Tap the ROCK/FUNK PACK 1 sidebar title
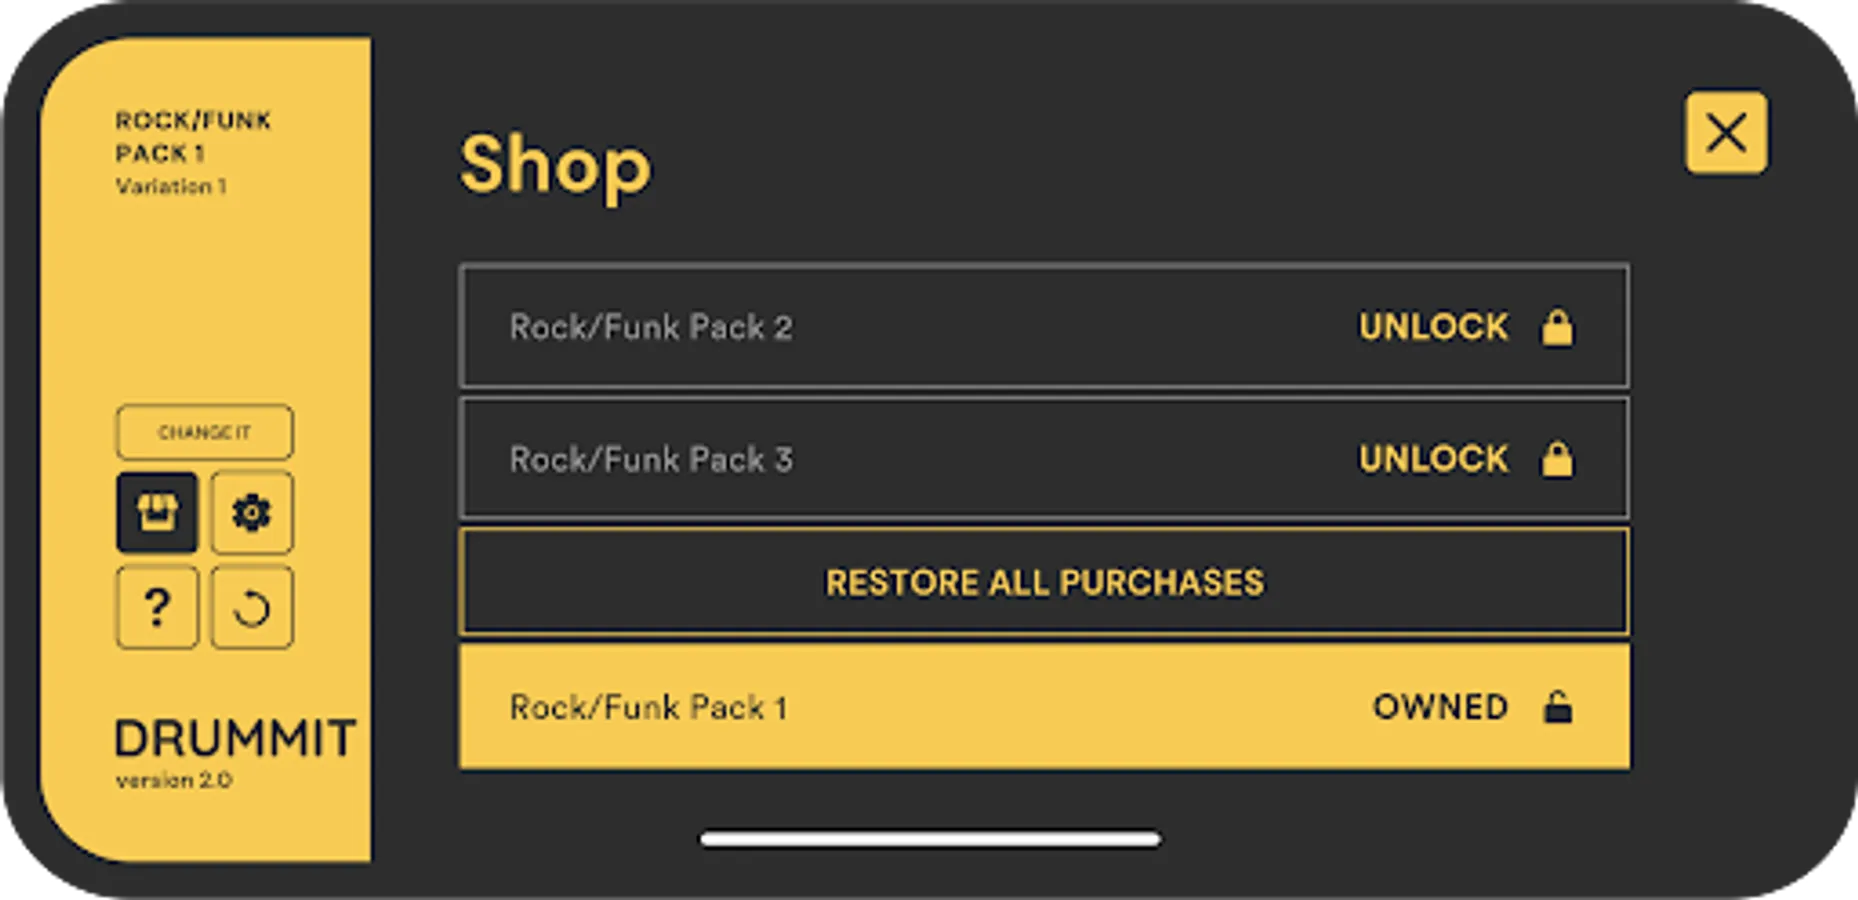 click(193, 137)
